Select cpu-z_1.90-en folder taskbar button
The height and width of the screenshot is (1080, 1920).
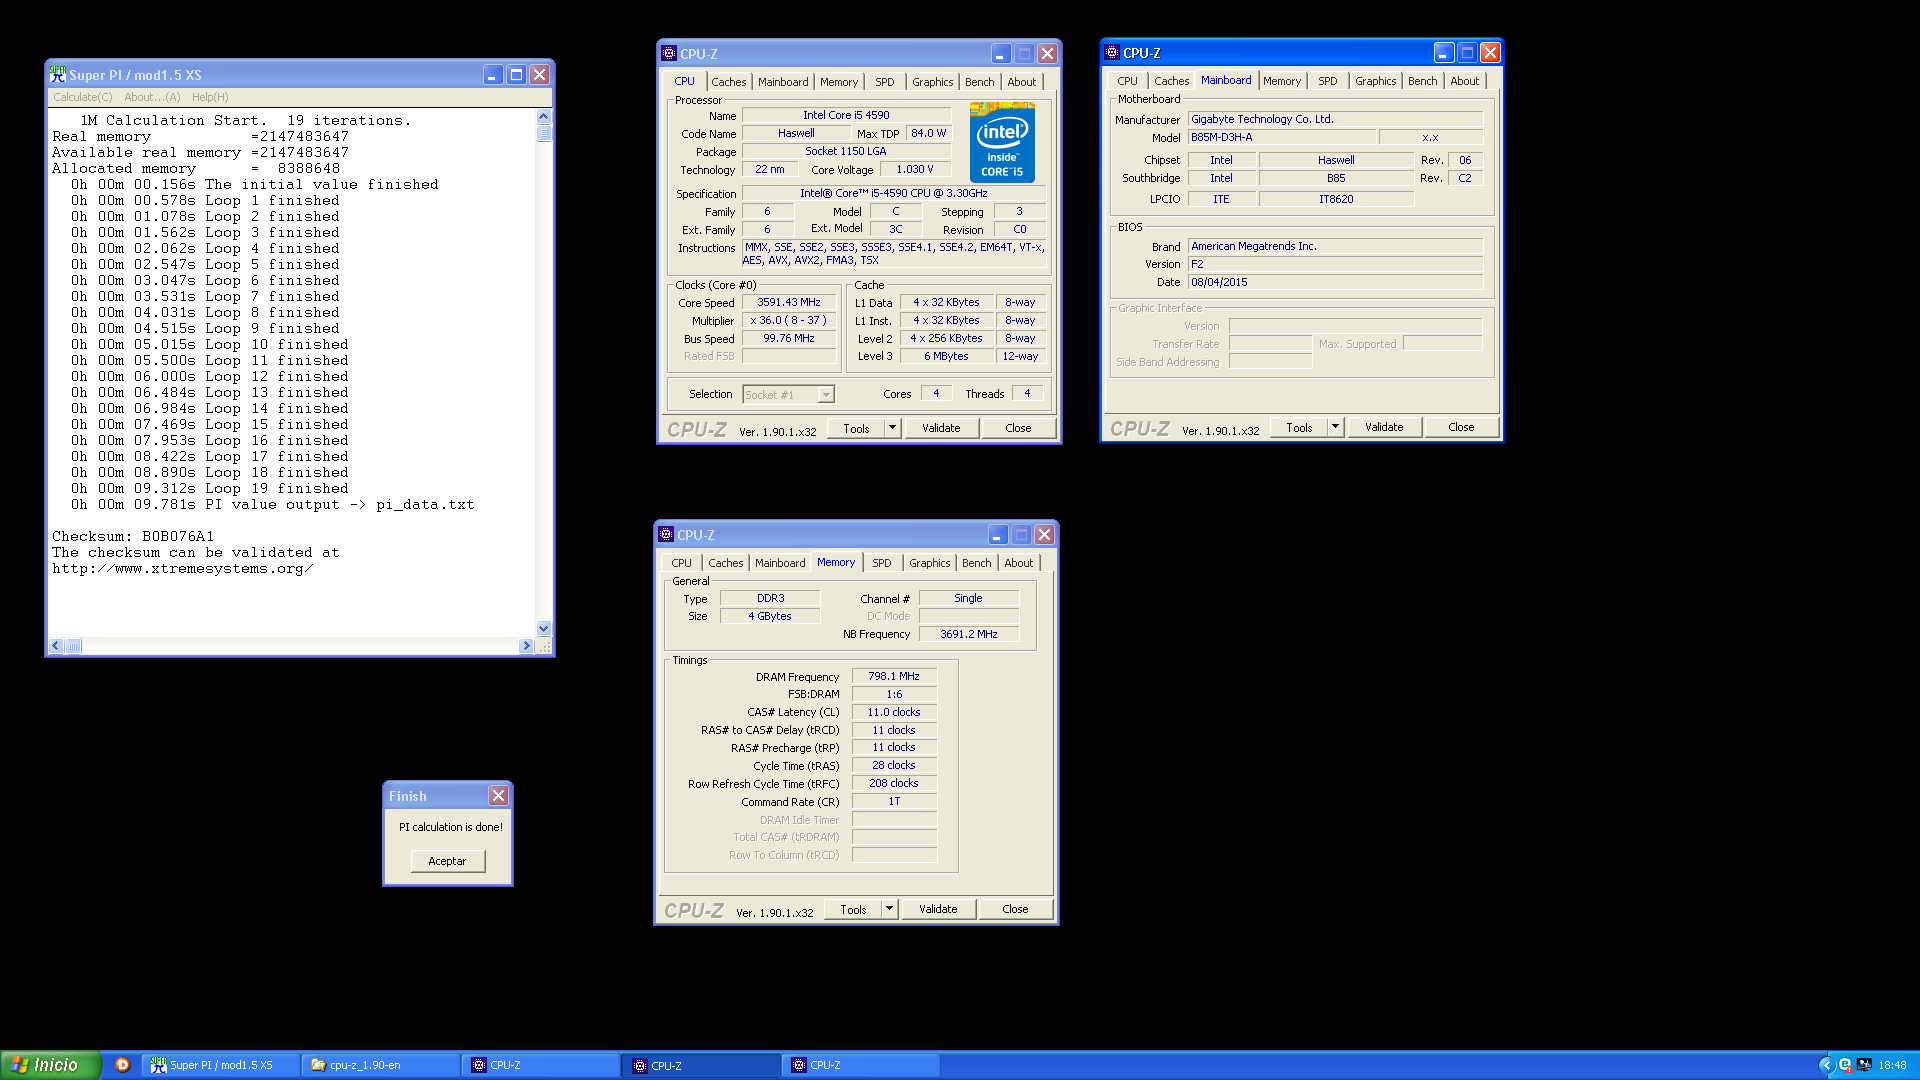[381, 1065]
